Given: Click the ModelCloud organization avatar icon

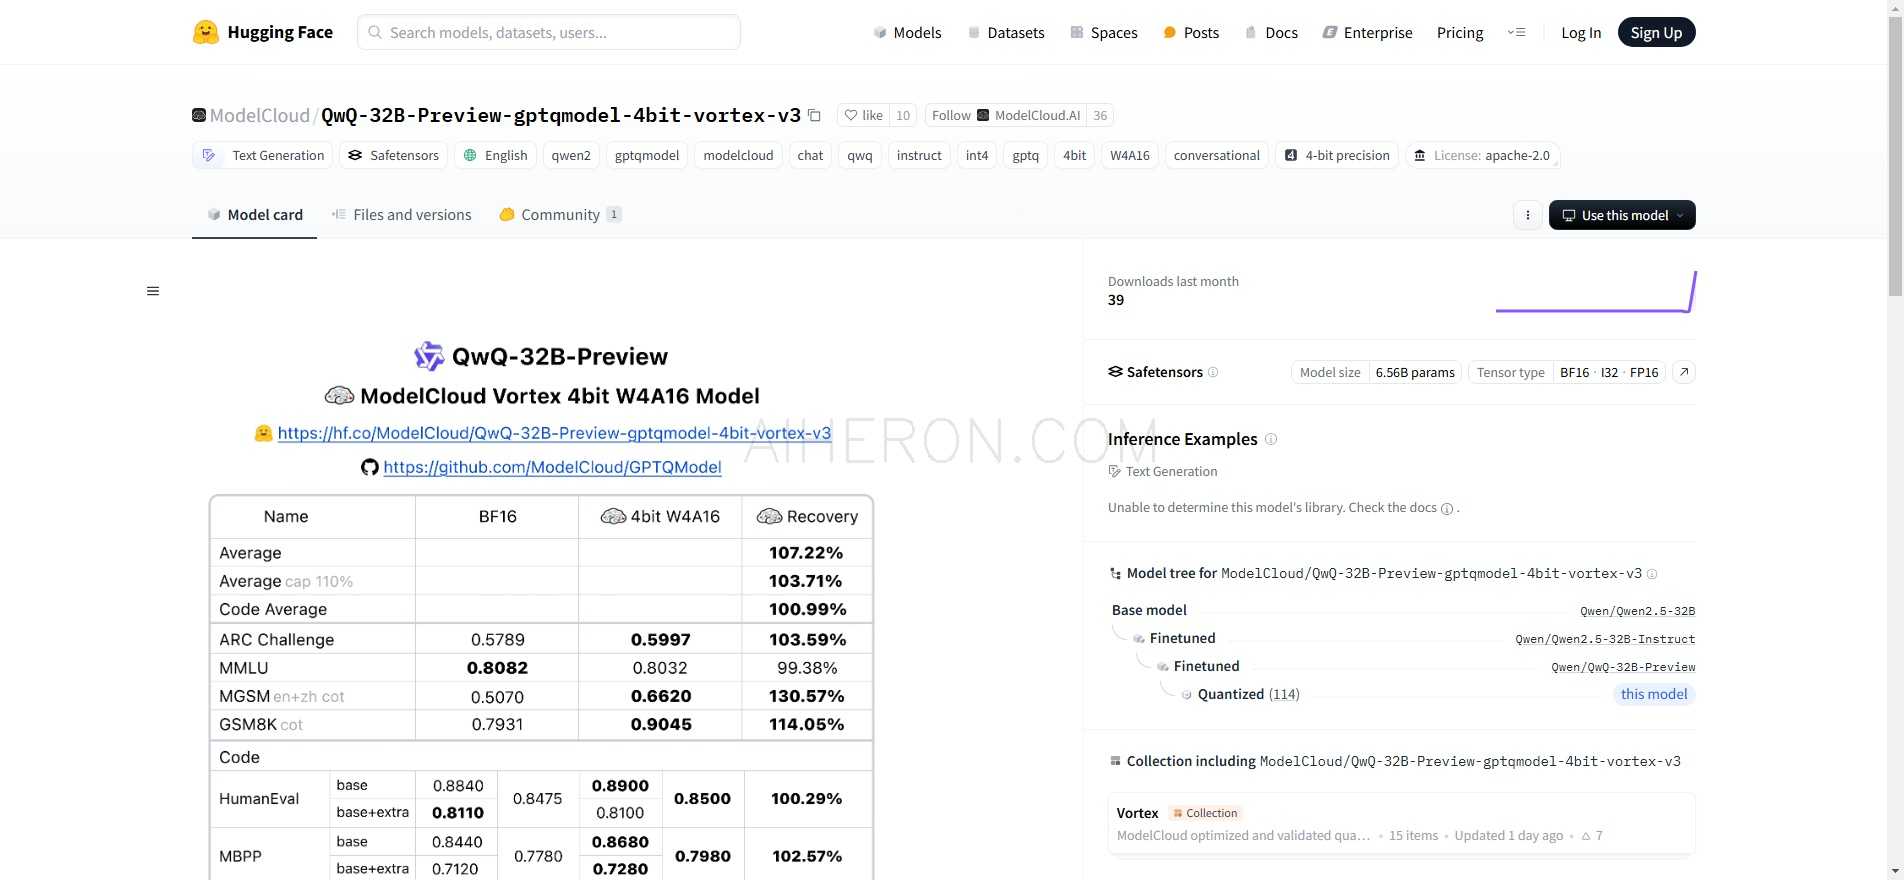Looking at the screenshot, I should point(199,115).
